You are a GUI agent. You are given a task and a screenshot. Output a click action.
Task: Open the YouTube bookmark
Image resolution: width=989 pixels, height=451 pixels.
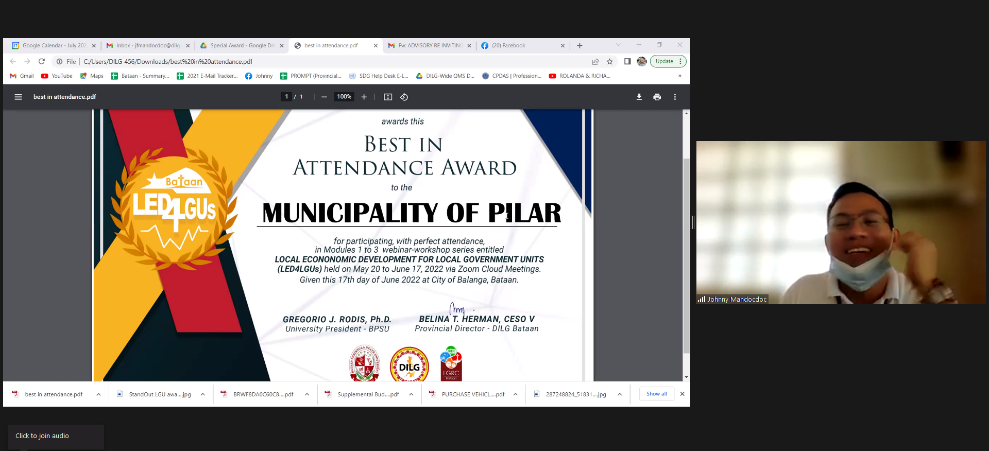coord(57,76)
